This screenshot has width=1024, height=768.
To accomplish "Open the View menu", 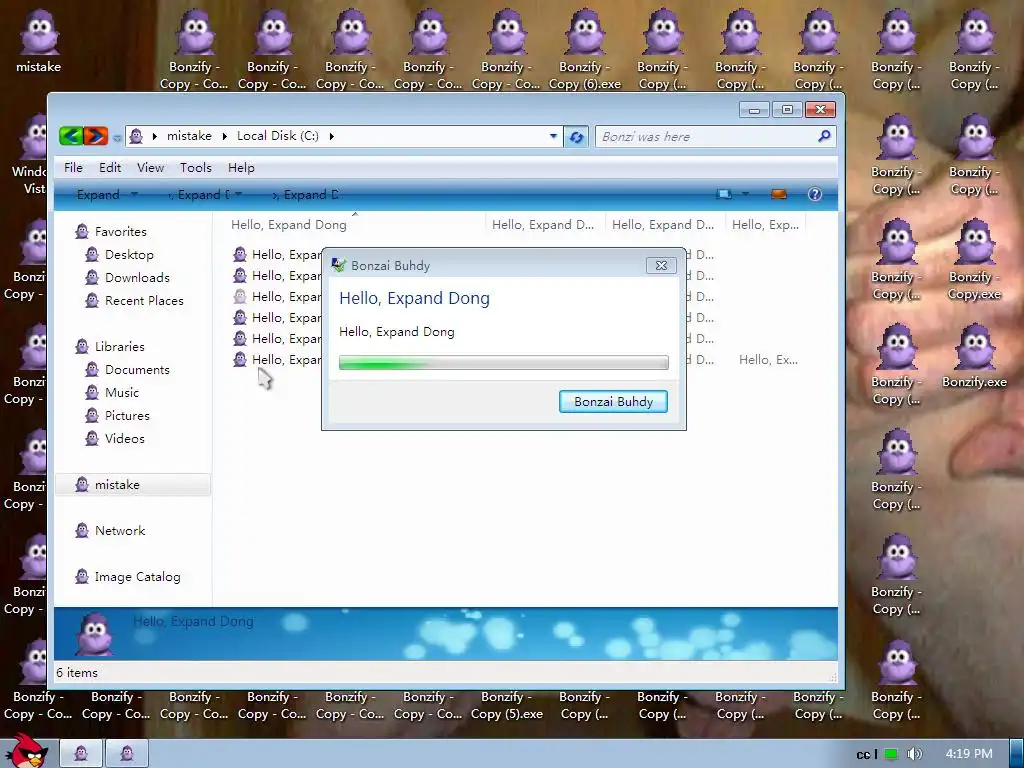I will (150, 168).
